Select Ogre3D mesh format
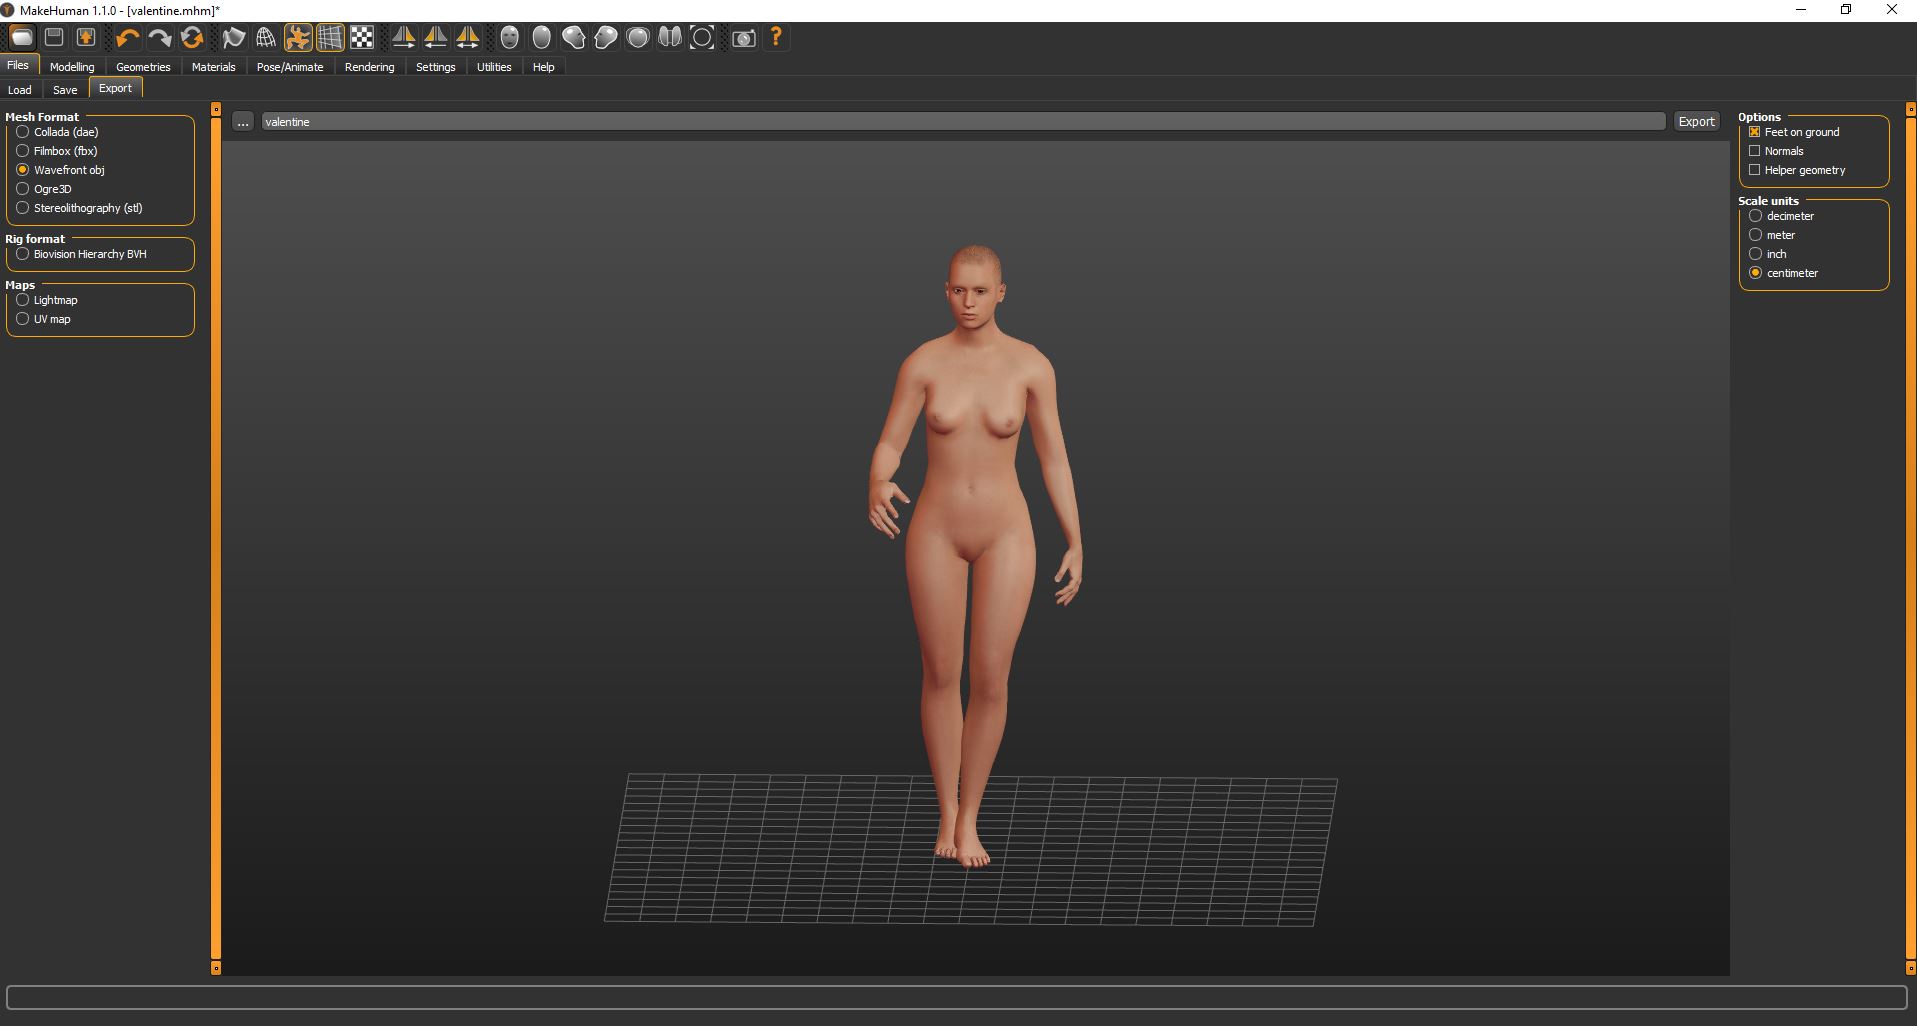 click(x=44, y=189)
